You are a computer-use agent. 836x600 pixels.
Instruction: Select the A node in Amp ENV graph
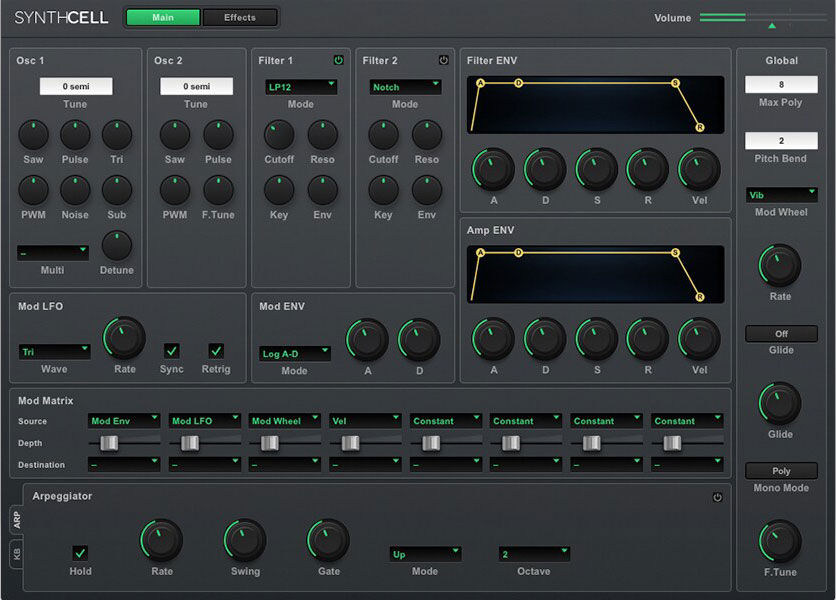[x=480, y=252]
